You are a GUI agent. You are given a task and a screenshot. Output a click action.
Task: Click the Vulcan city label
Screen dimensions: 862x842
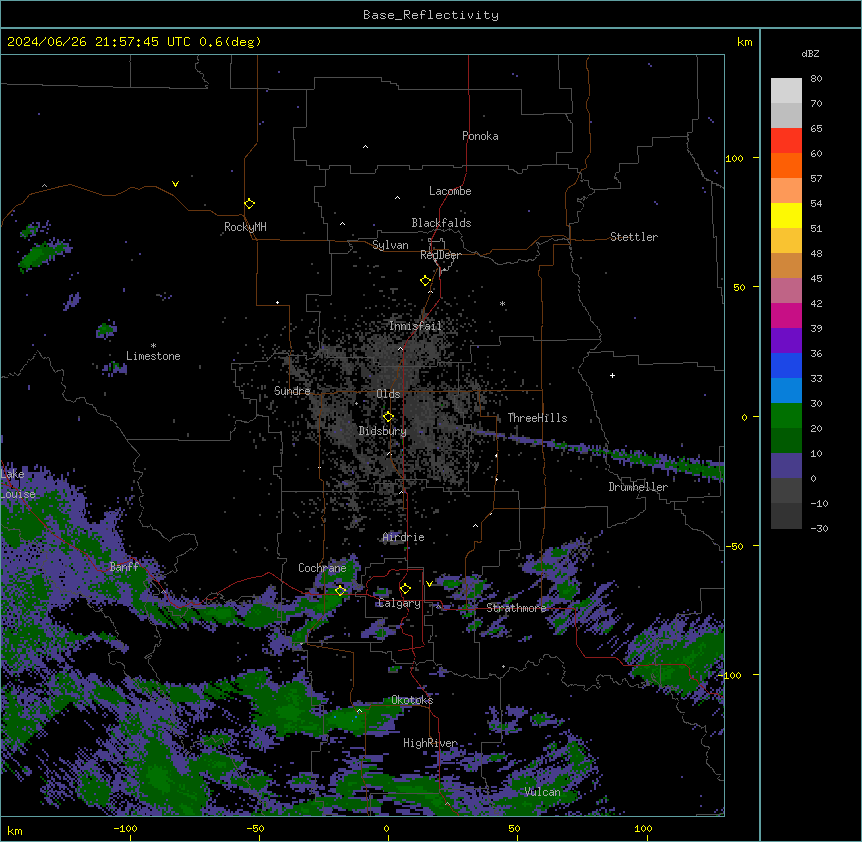(x=542, y=792)
